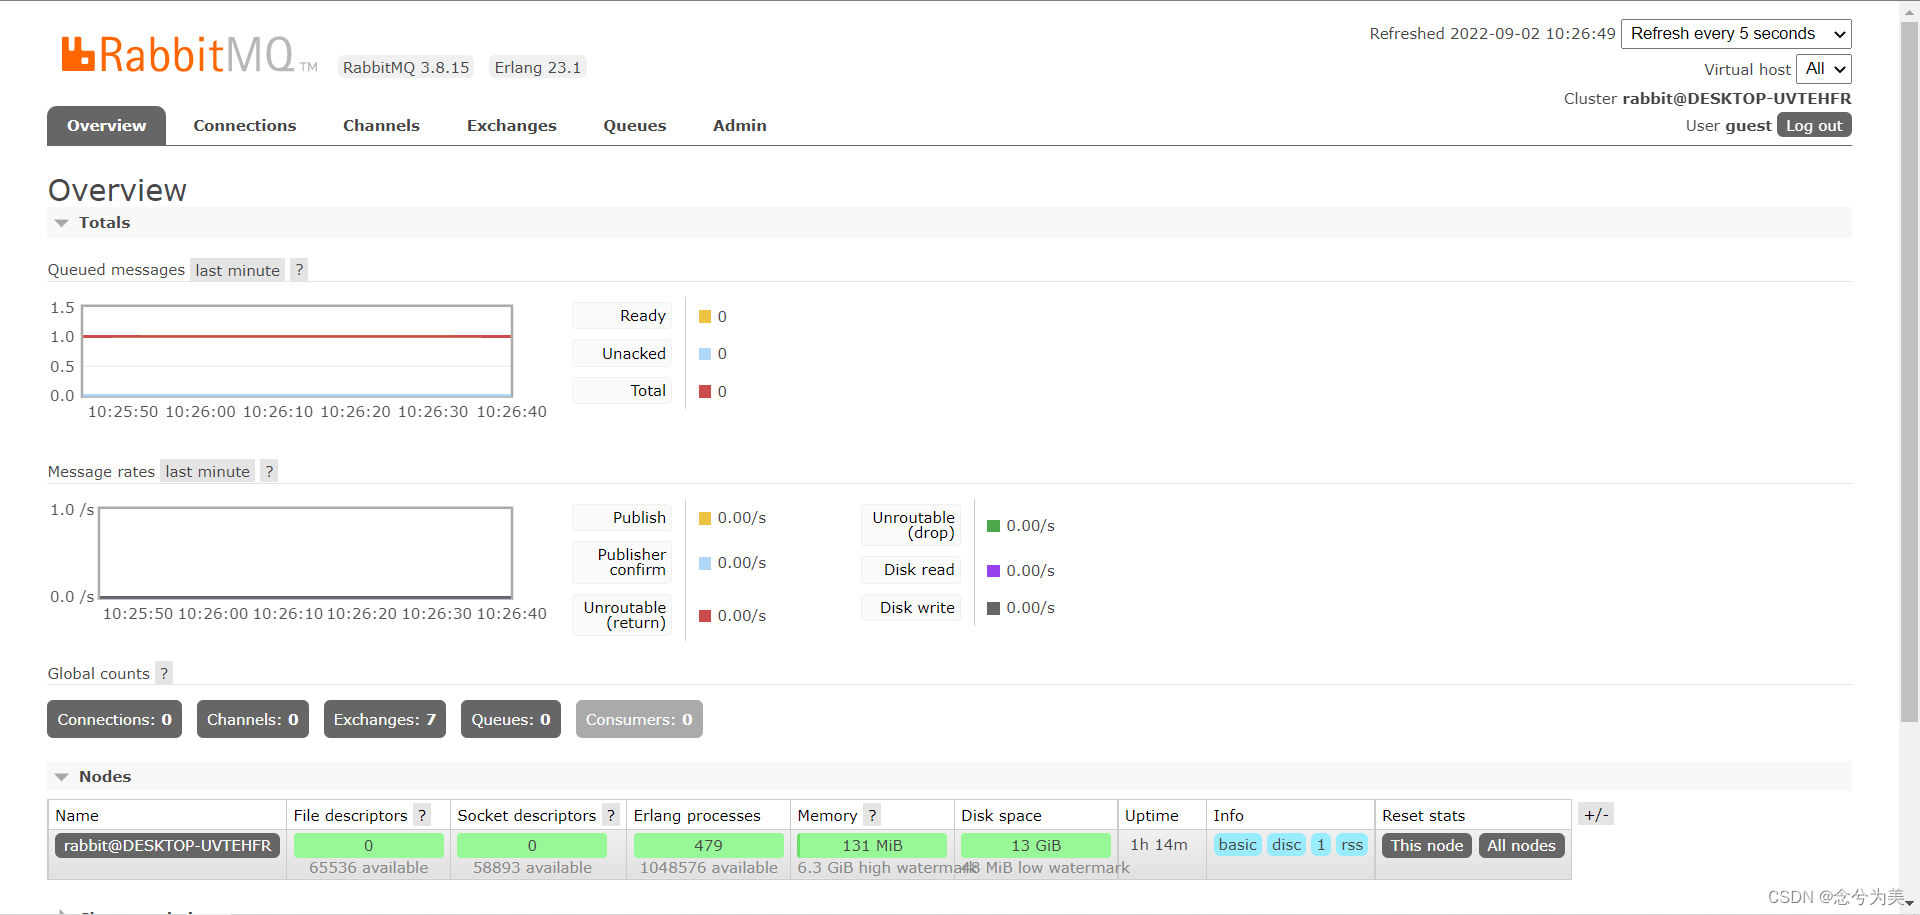Open help for Memory column
This screenshot has width=1920, height=915.
[x=872, y=815]
